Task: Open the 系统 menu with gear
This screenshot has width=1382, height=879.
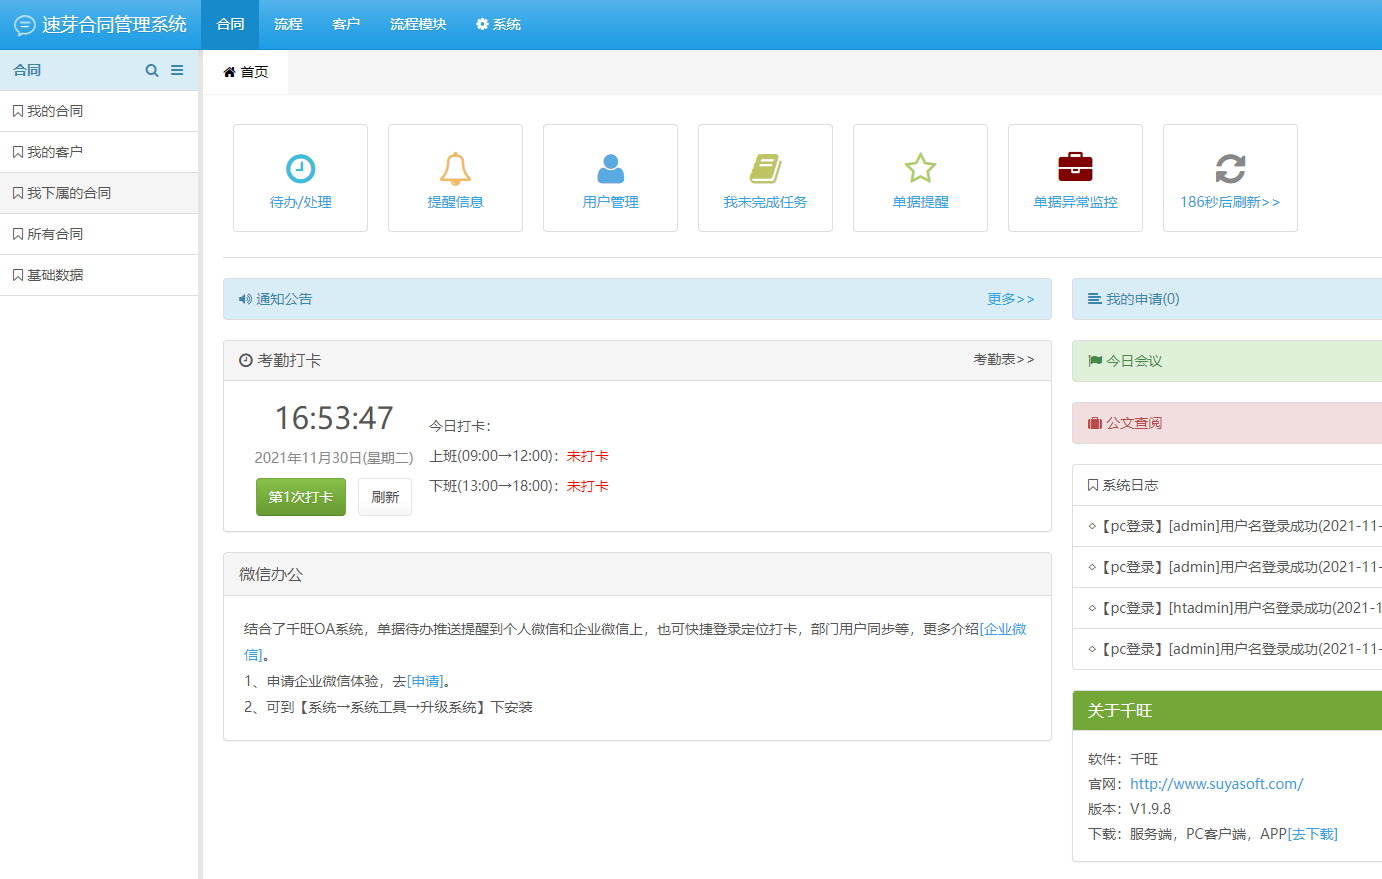Action: (x=498, y=24)
